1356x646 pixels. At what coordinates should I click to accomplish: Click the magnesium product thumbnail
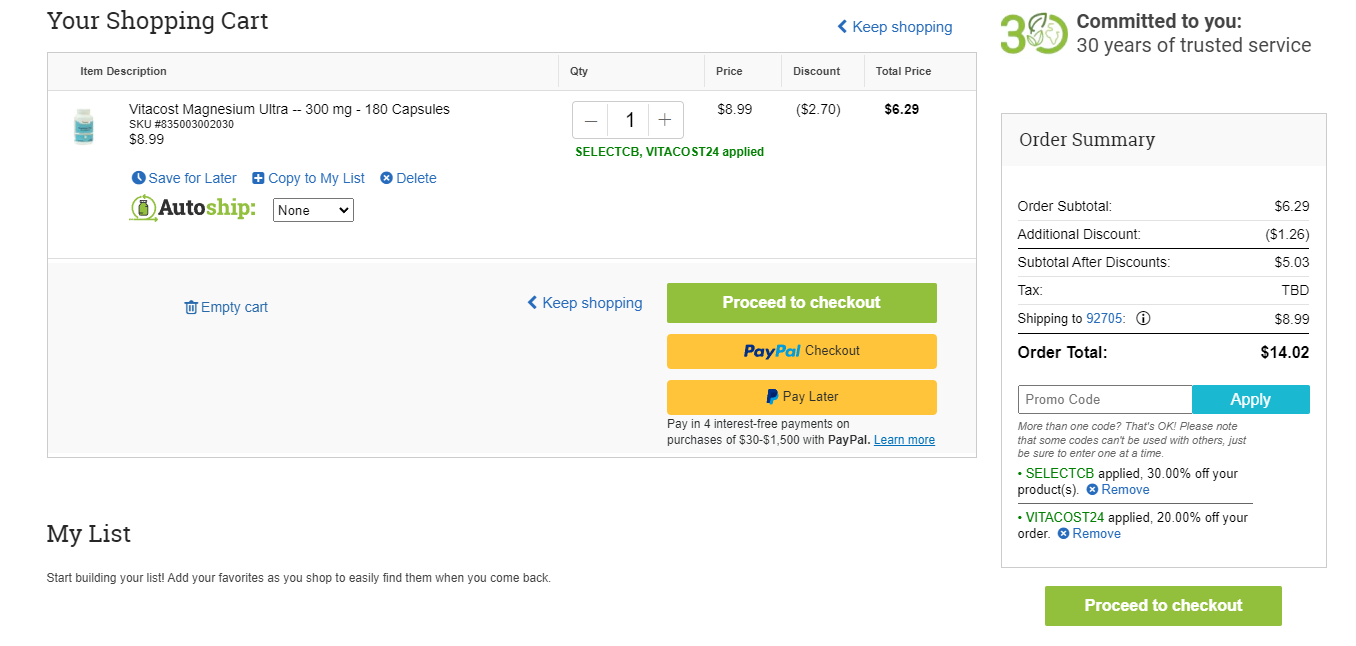coord(84,127)
